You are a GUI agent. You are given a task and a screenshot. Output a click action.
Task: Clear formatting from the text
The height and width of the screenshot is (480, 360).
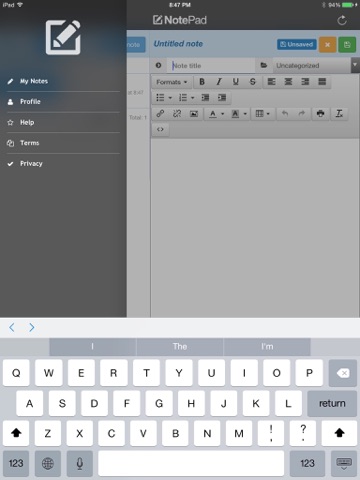point(339,114)
